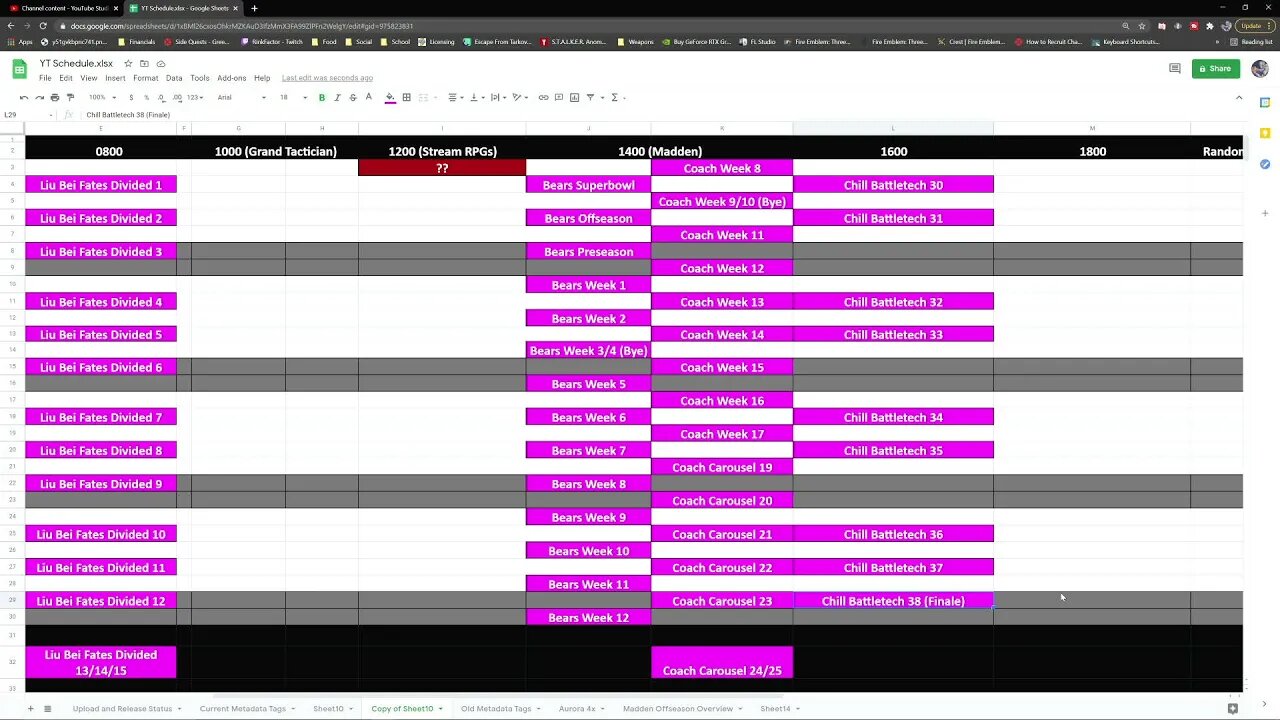Open the font size dropdown
Screen dimensions: 1280x720
click(x=293, y=97)
